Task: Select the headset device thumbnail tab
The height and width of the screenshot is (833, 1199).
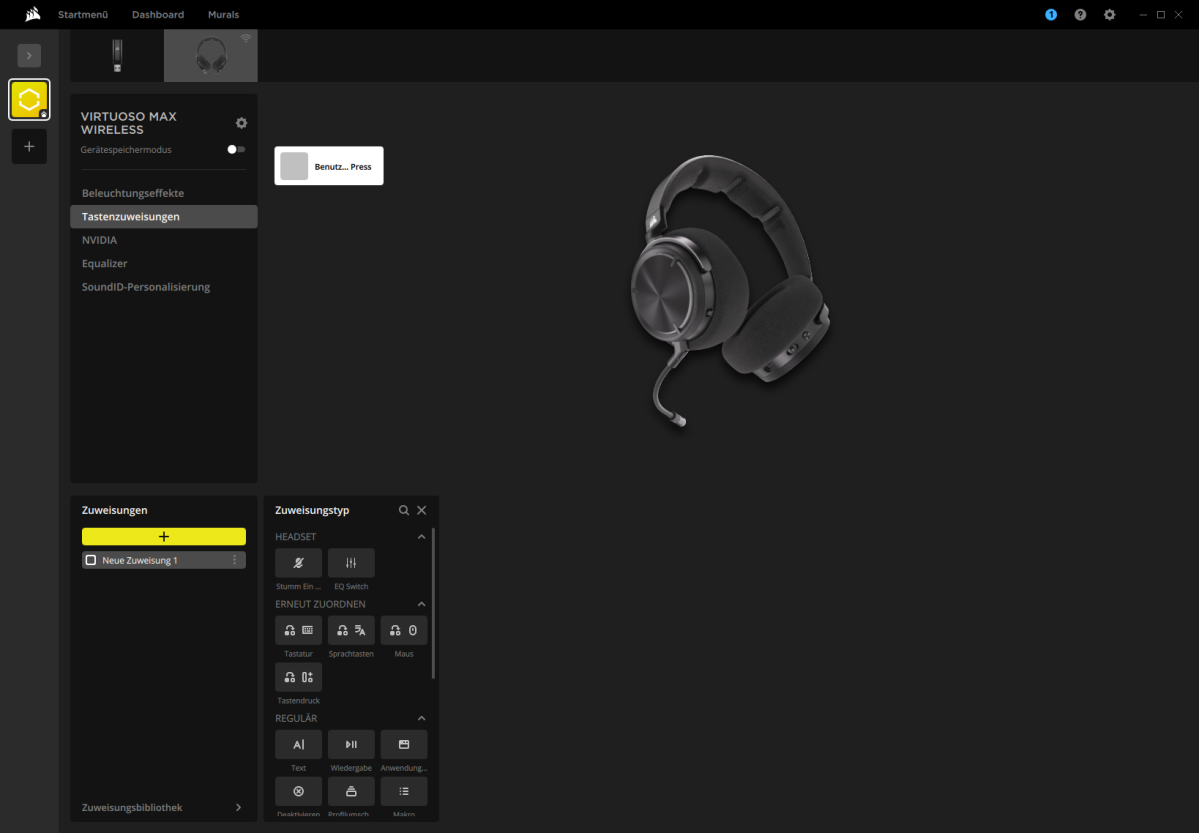Action: tap(211, 56)
